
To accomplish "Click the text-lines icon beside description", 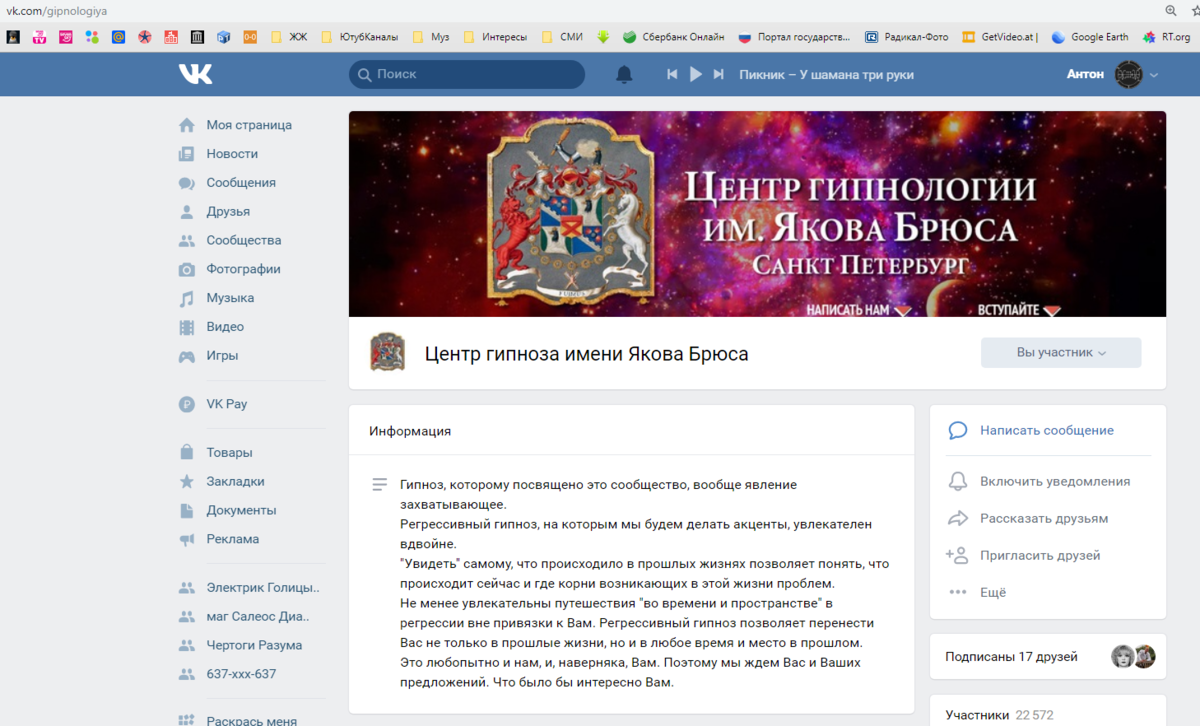I will (379, 484).
